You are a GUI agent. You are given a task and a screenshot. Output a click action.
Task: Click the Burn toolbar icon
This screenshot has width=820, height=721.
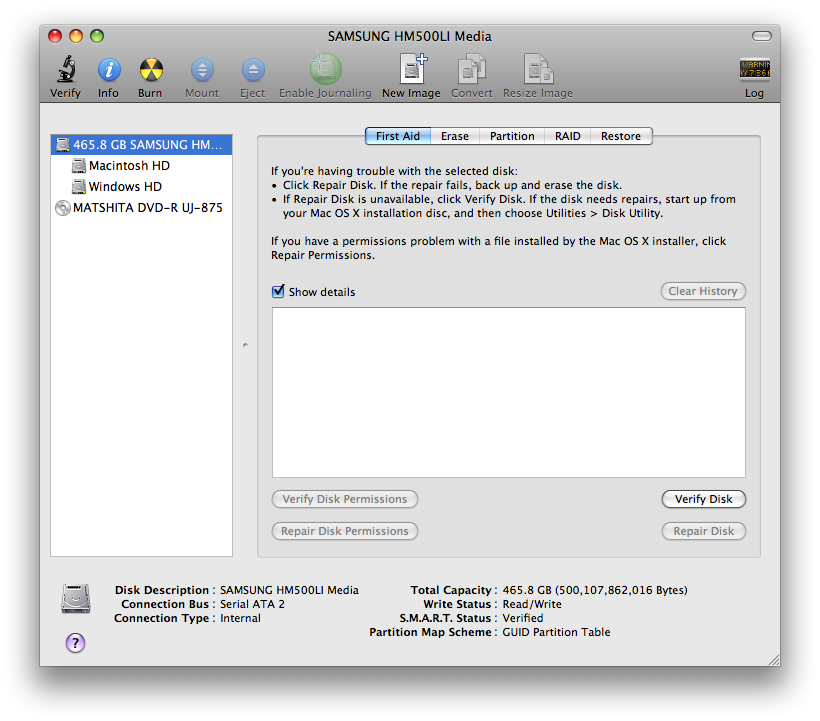pos(151,70)
